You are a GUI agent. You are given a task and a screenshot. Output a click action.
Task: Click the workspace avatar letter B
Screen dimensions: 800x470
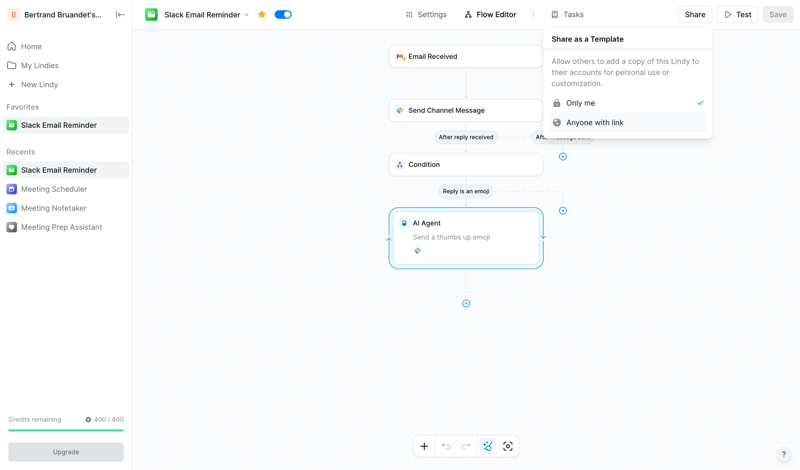pos(14,15)
